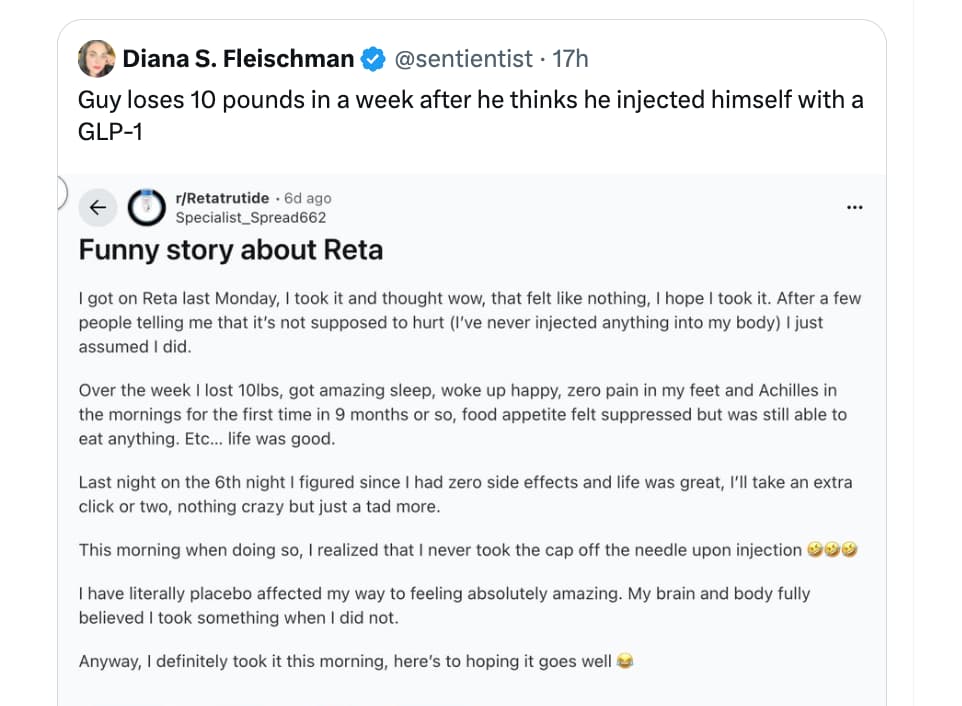Viewport: 962px width, 706px height.
Task: Click the "Funny story about Reta" title
Action: click(x=231, y=249)
